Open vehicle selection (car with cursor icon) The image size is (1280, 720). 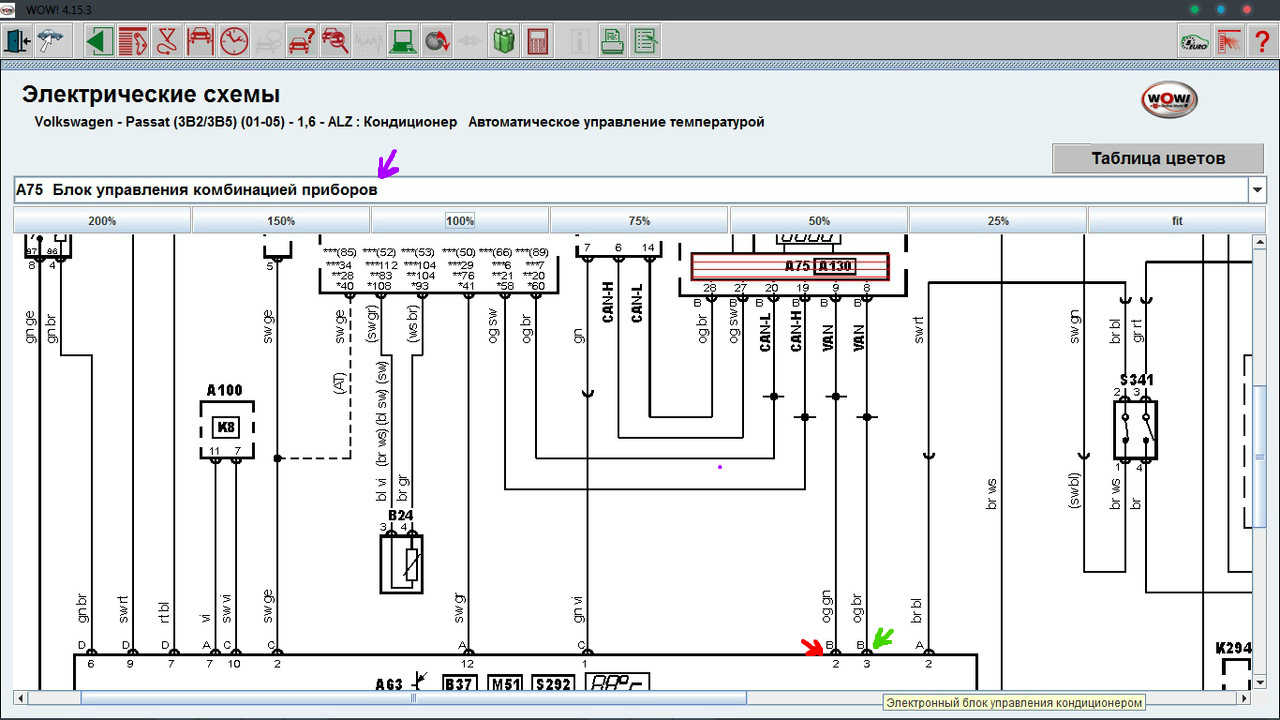click(x=50, y=41)
